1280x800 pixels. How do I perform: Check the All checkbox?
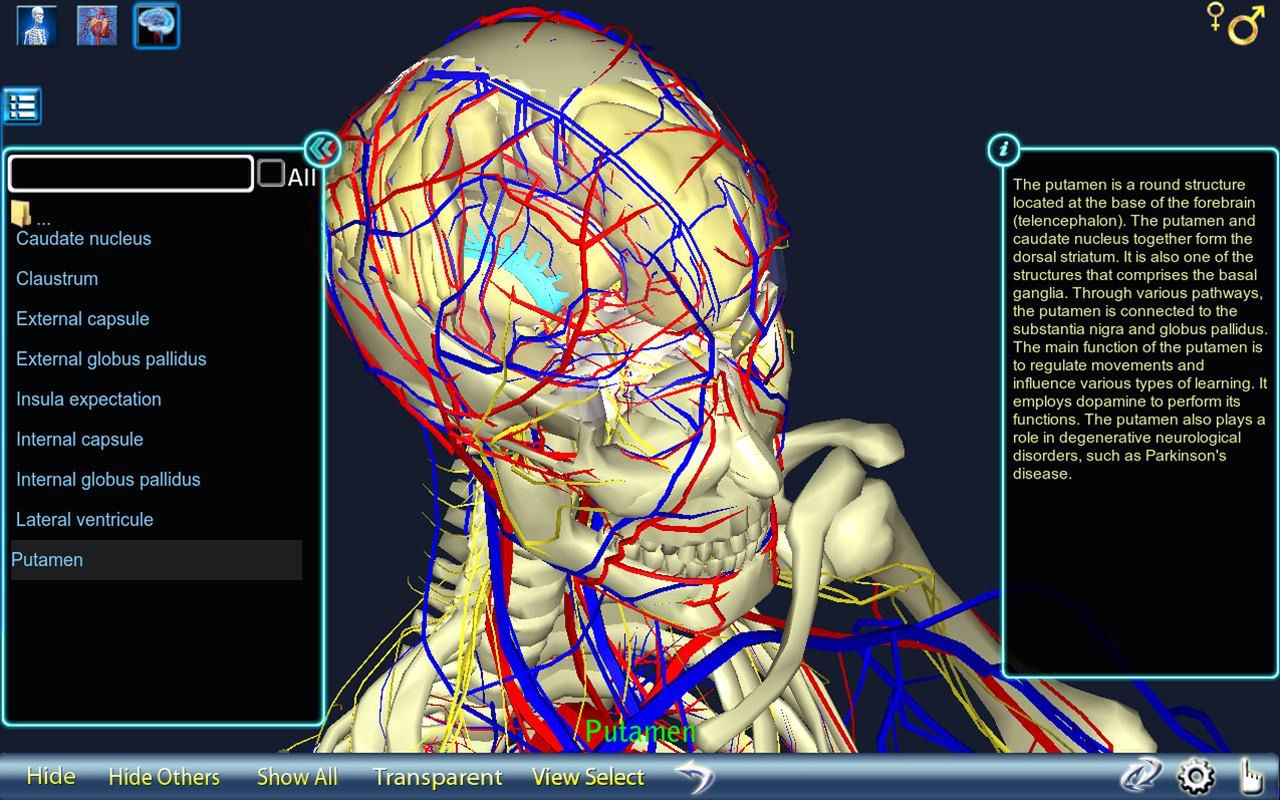[x=271, y=173]
